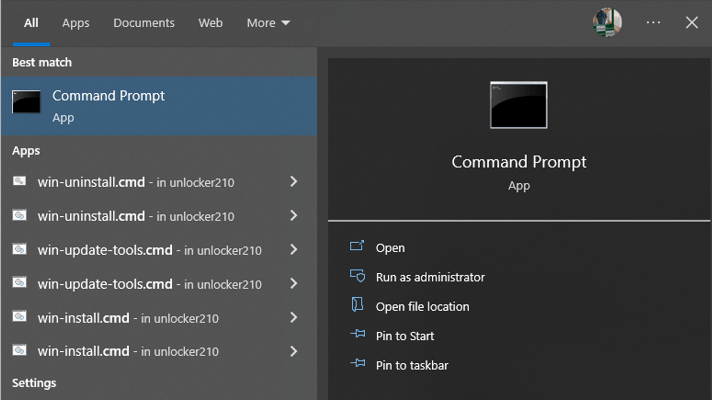The height and width of the screenshot is (400, 712).
Task: Click the Command Prompt title in preview pane
Action: pos(519,162)
